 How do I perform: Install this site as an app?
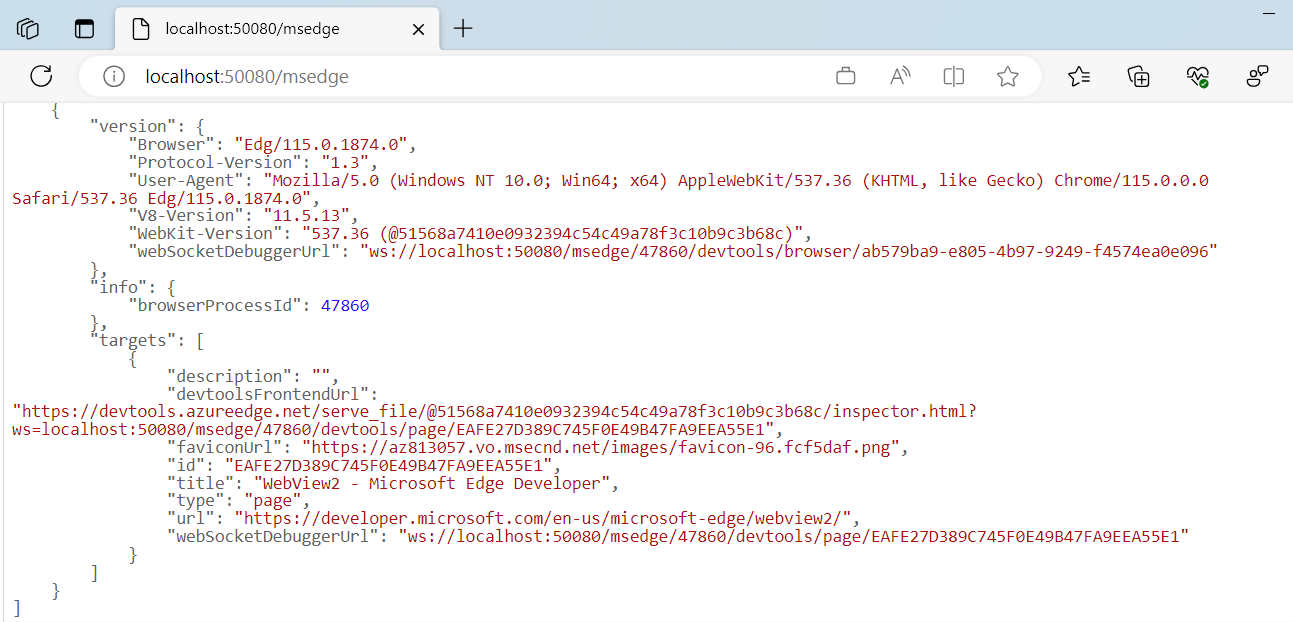845,76
